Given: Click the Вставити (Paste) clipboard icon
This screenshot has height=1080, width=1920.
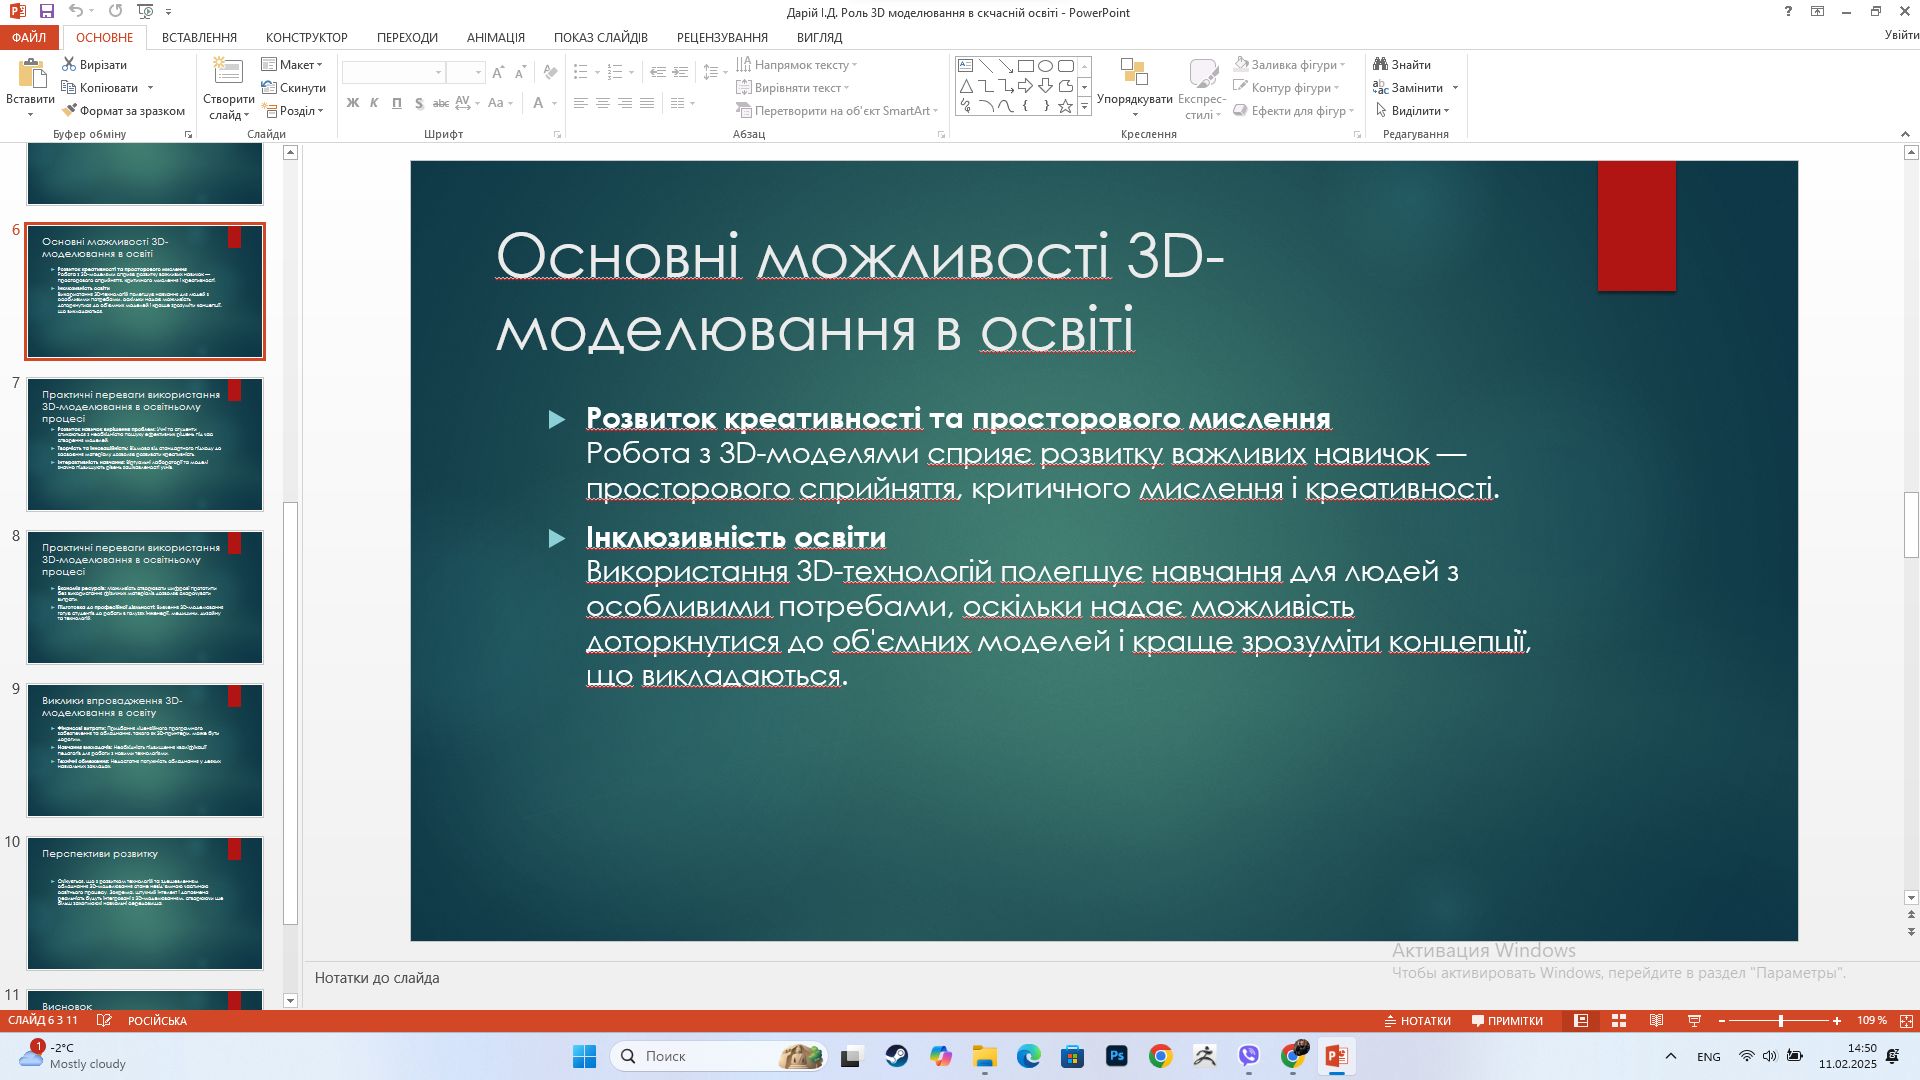Looking at the screenshot, I should (x=31, y=75).
